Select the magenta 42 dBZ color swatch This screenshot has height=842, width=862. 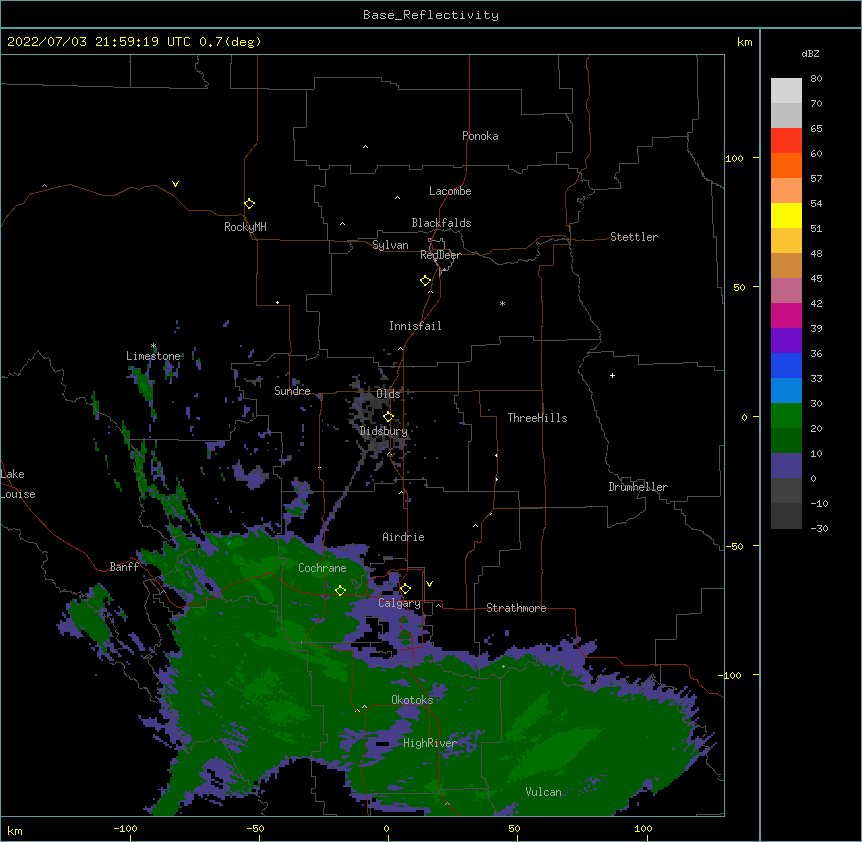click(x=786, y=315)
